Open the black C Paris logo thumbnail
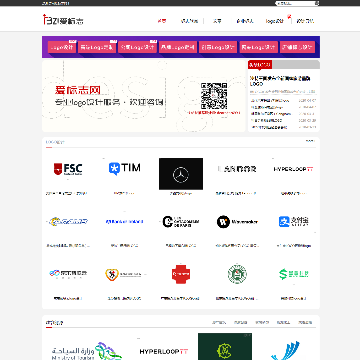Image resolution: width=360 pixels, height=360 pixels. pyautogui.click(x=181, y=222)
